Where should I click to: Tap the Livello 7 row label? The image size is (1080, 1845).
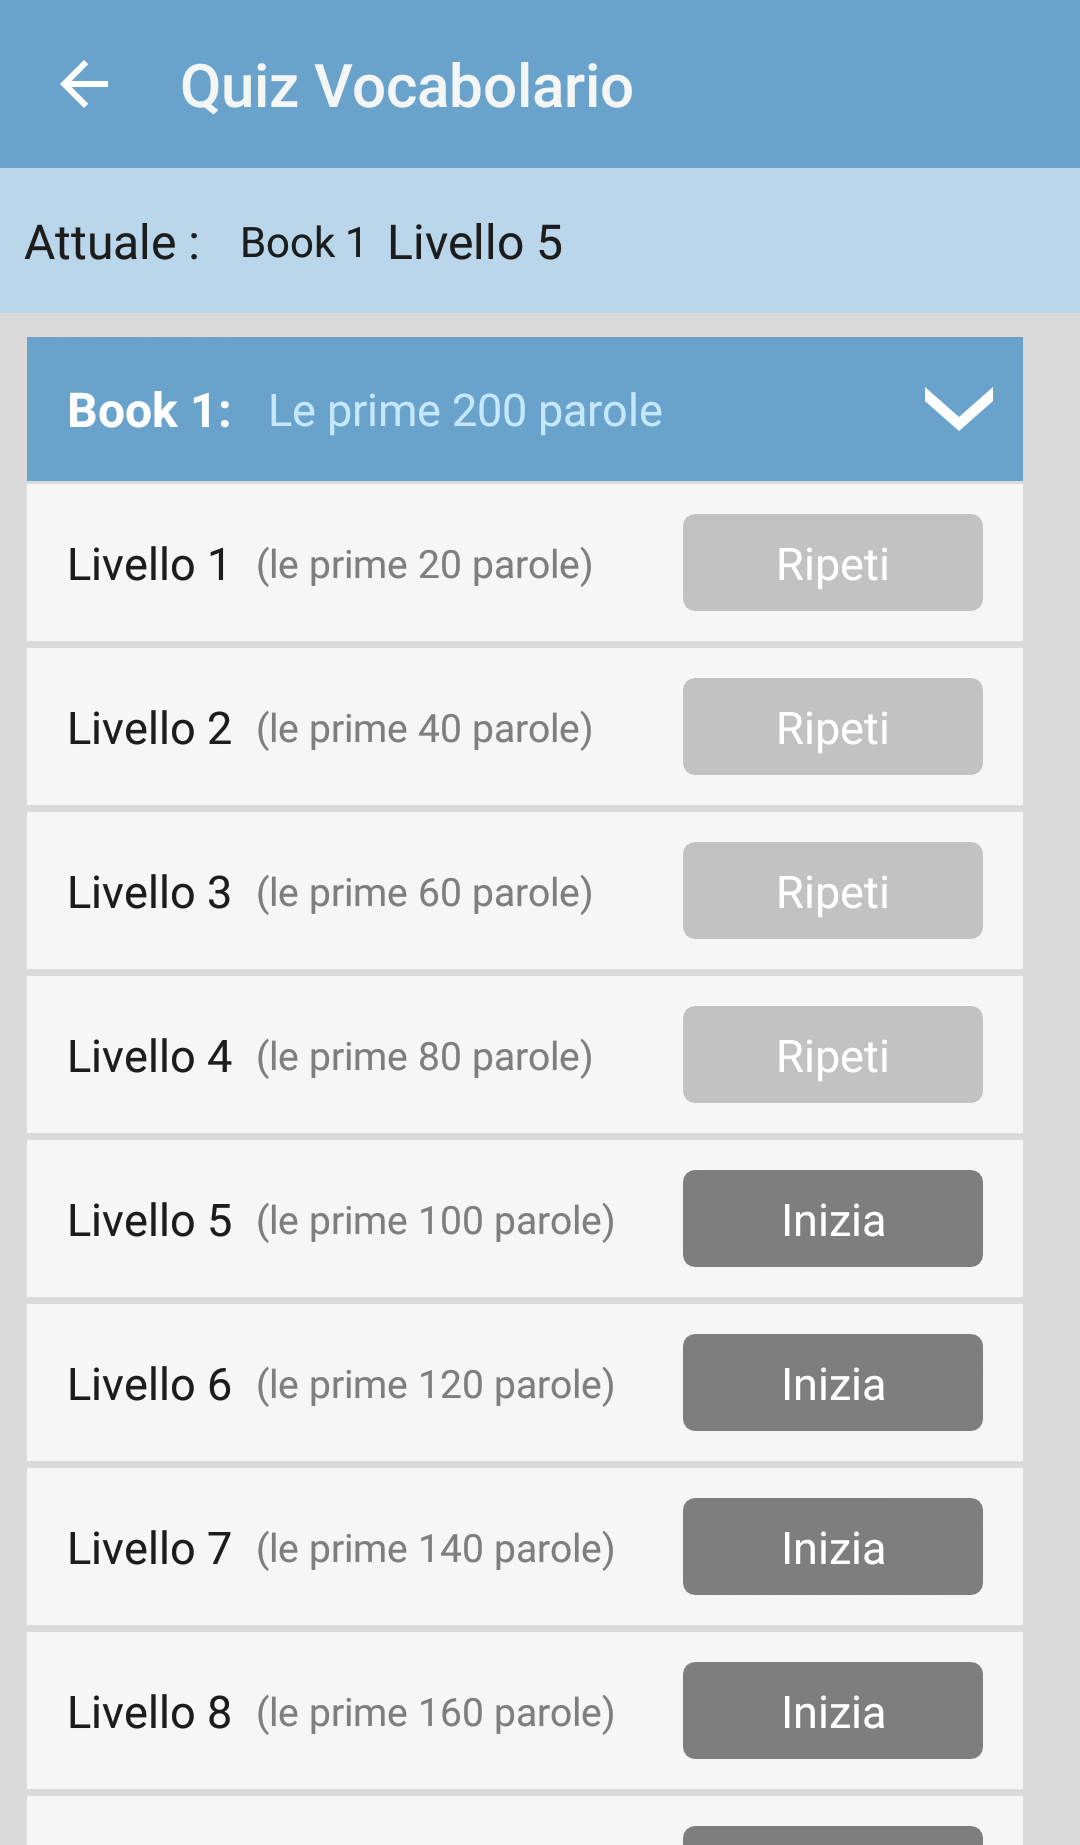[x=149, y=1549]
